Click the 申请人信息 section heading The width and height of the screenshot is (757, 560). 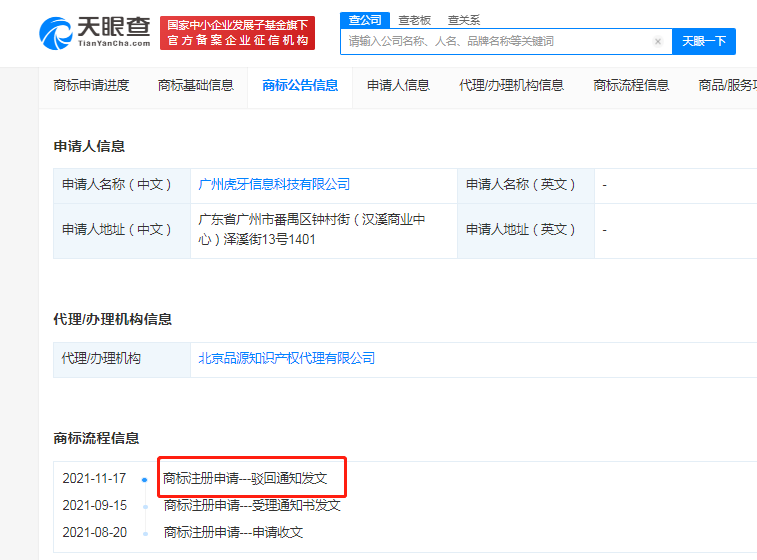[89, 146]
